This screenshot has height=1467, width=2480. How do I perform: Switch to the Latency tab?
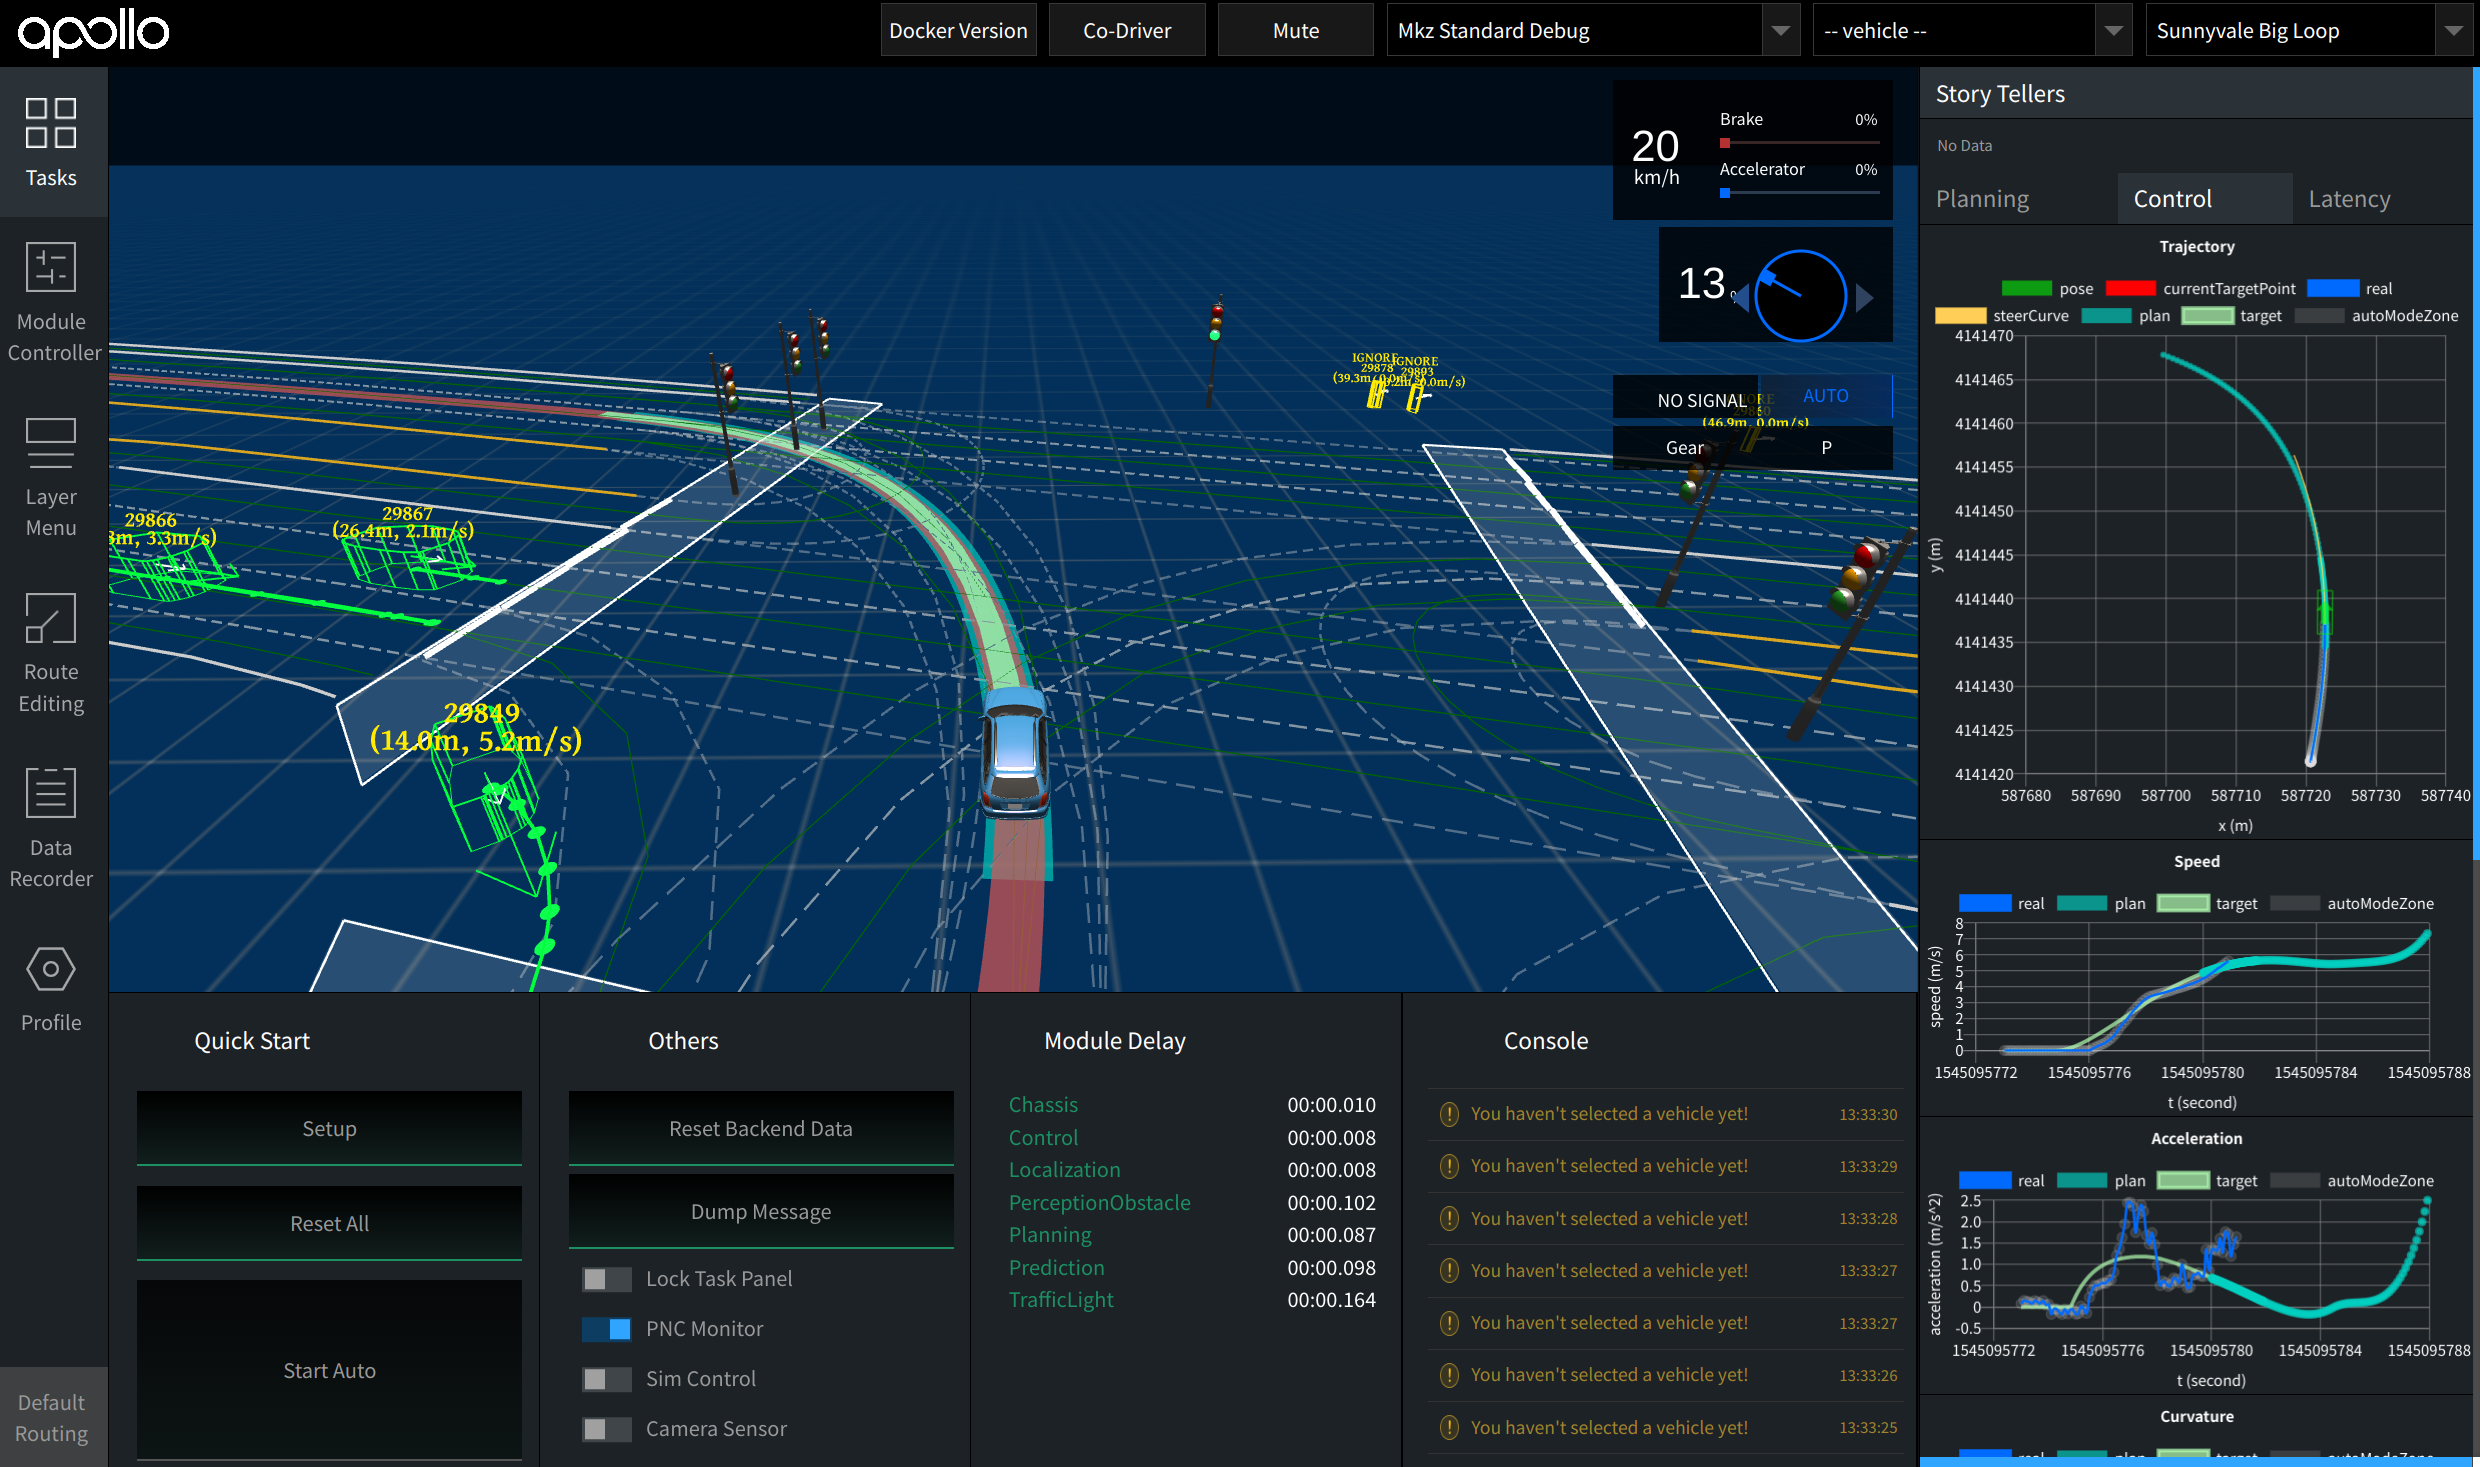pyautogui.click(x=2349, y=199)
